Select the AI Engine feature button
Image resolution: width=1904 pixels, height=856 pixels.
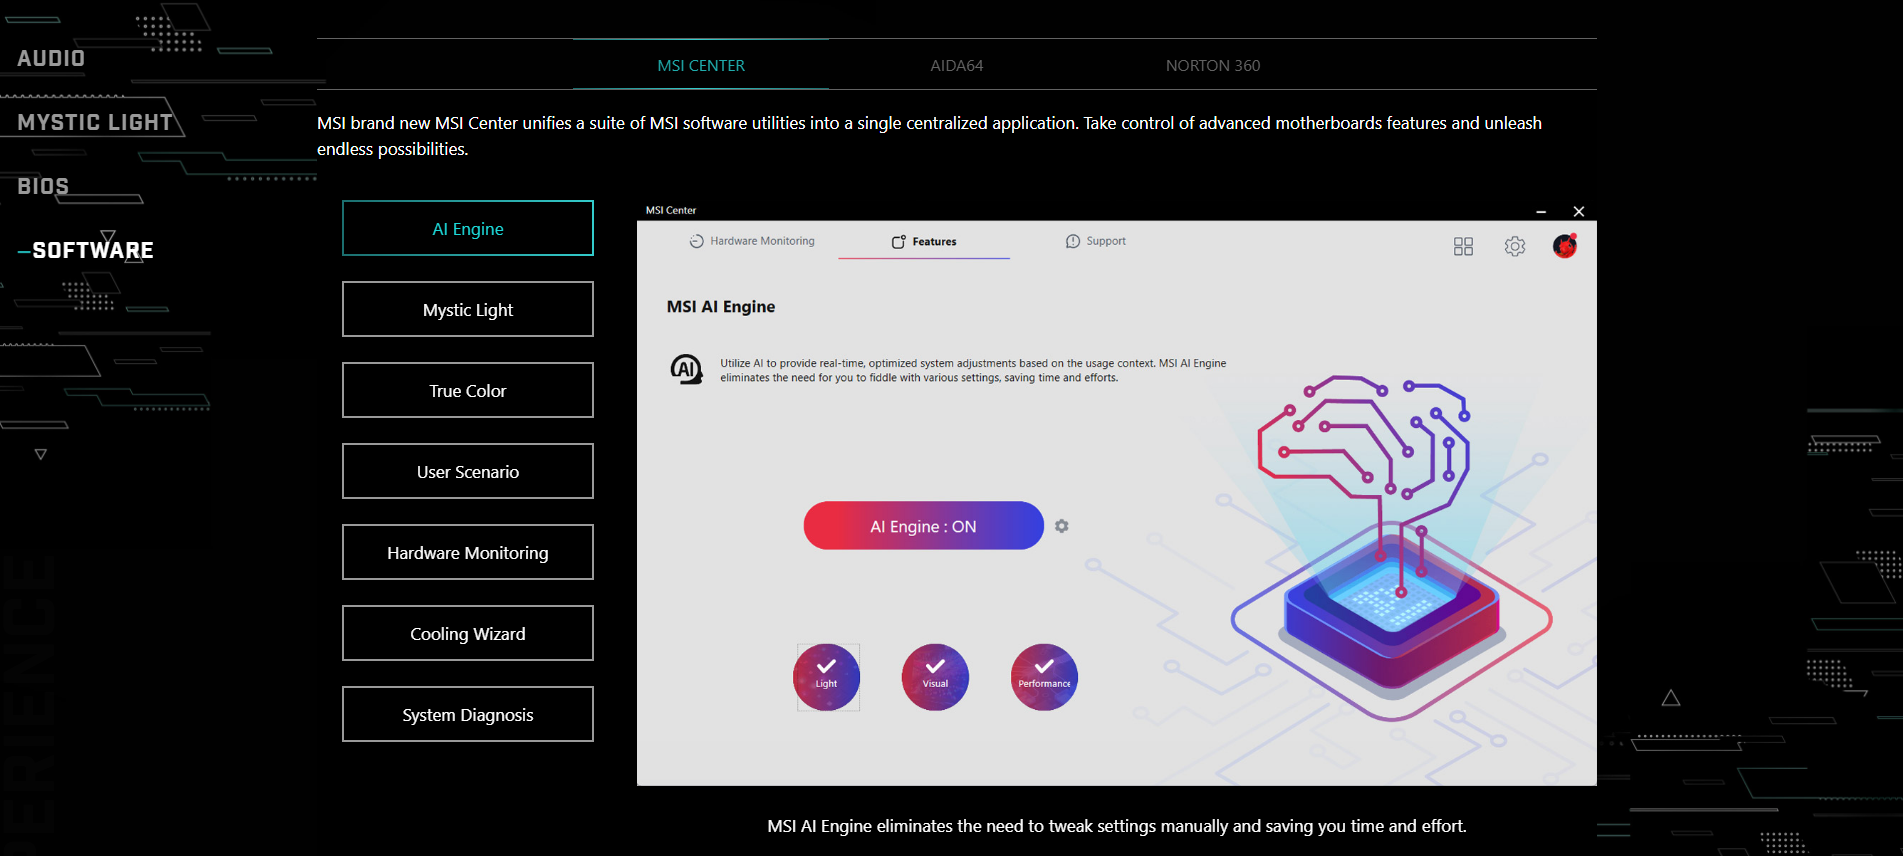[468, 228]
